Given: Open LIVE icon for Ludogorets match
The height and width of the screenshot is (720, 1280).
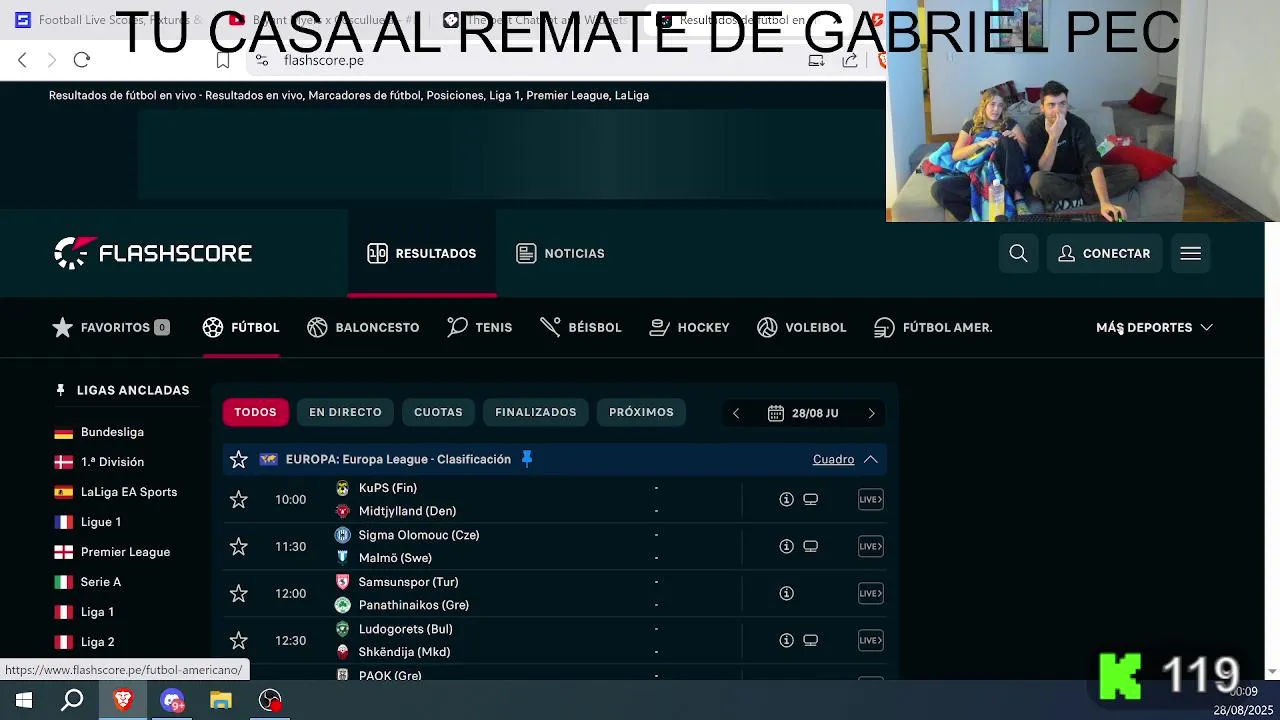Looking at the screenshot, I should coord(870,640).
